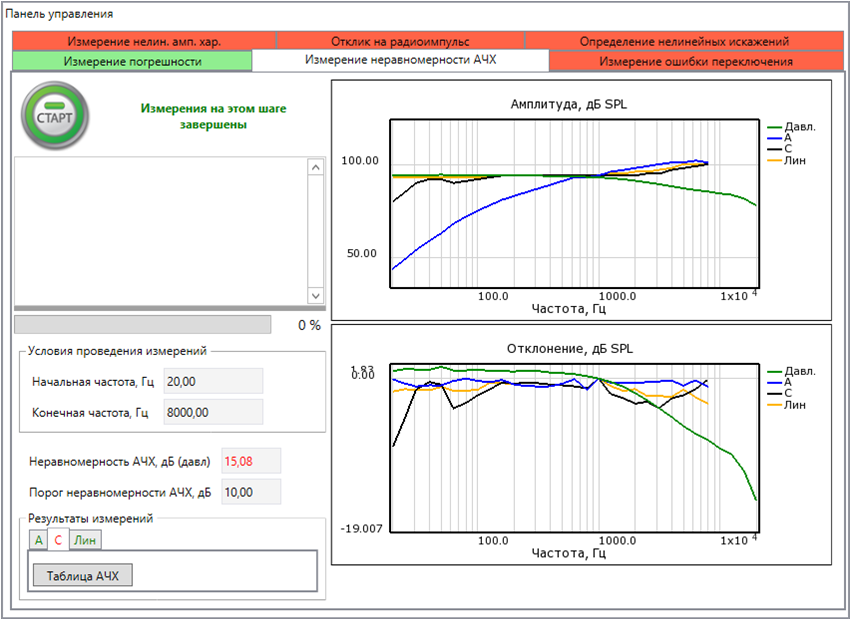The height and width of the screenshot is (620, 851).
Task: Select the 'Измерение погрешности' tab
Action: (132, 61)
